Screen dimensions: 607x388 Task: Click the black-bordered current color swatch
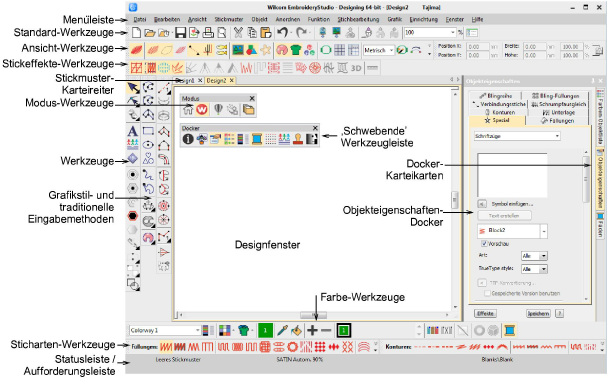(344, 331)
